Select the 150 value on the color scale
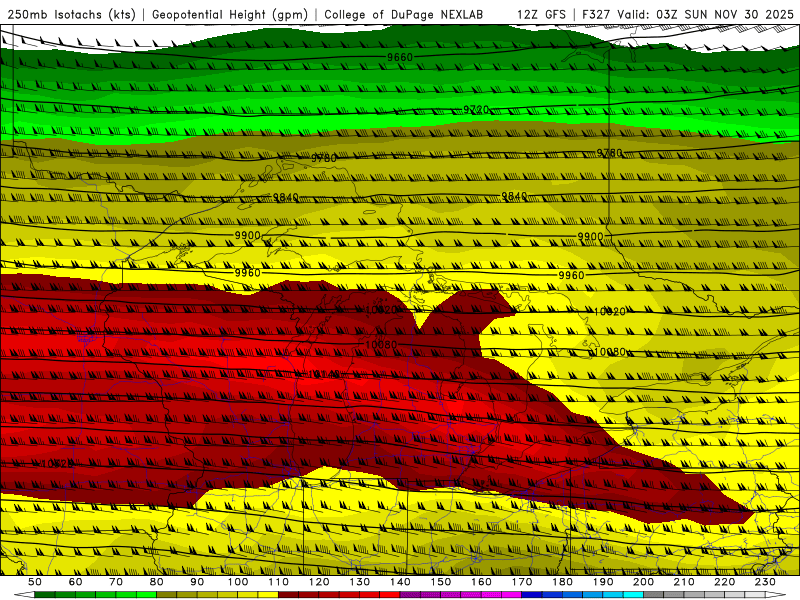800x600 pixels. [441, 582]
